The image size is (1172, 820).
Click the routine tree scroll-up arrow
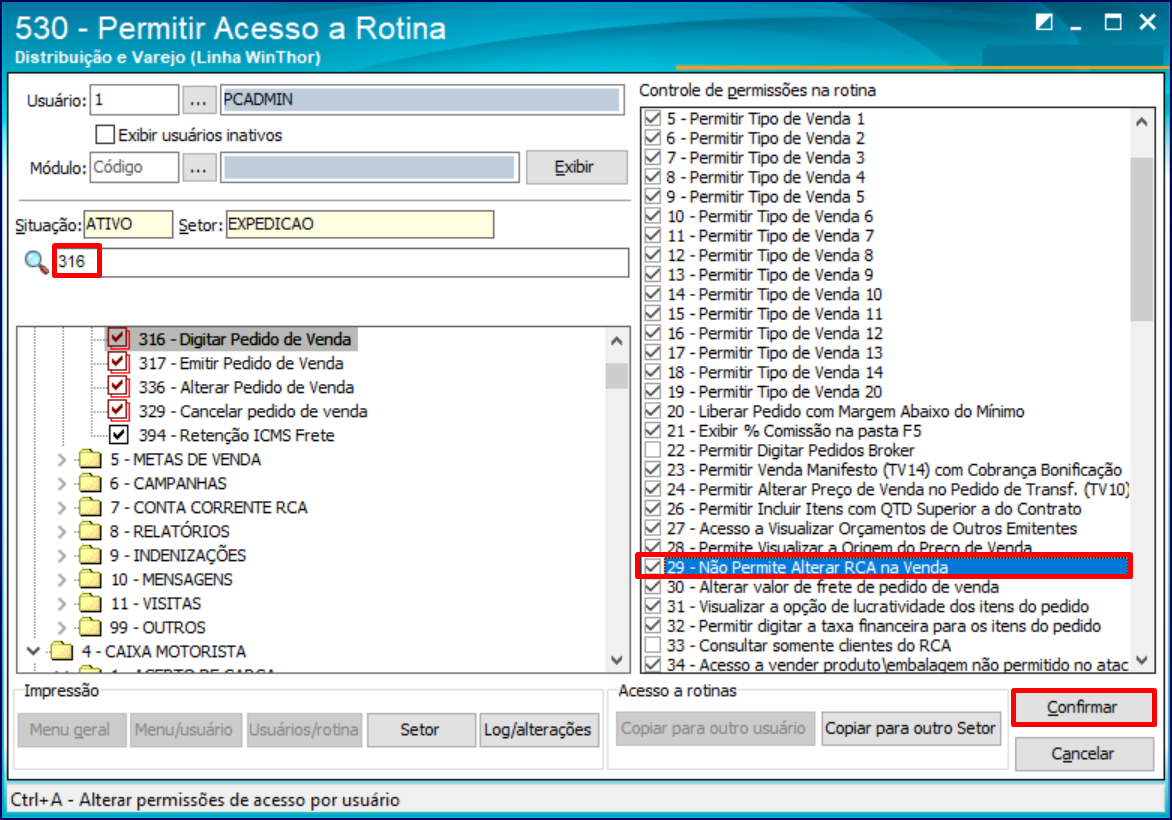617,341
